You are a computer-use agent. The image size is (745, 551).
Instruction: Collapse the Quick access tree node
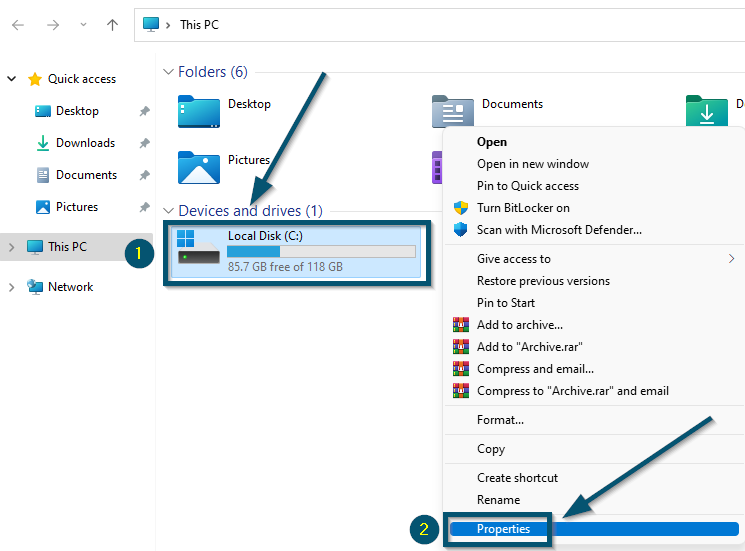pos(11,79)
